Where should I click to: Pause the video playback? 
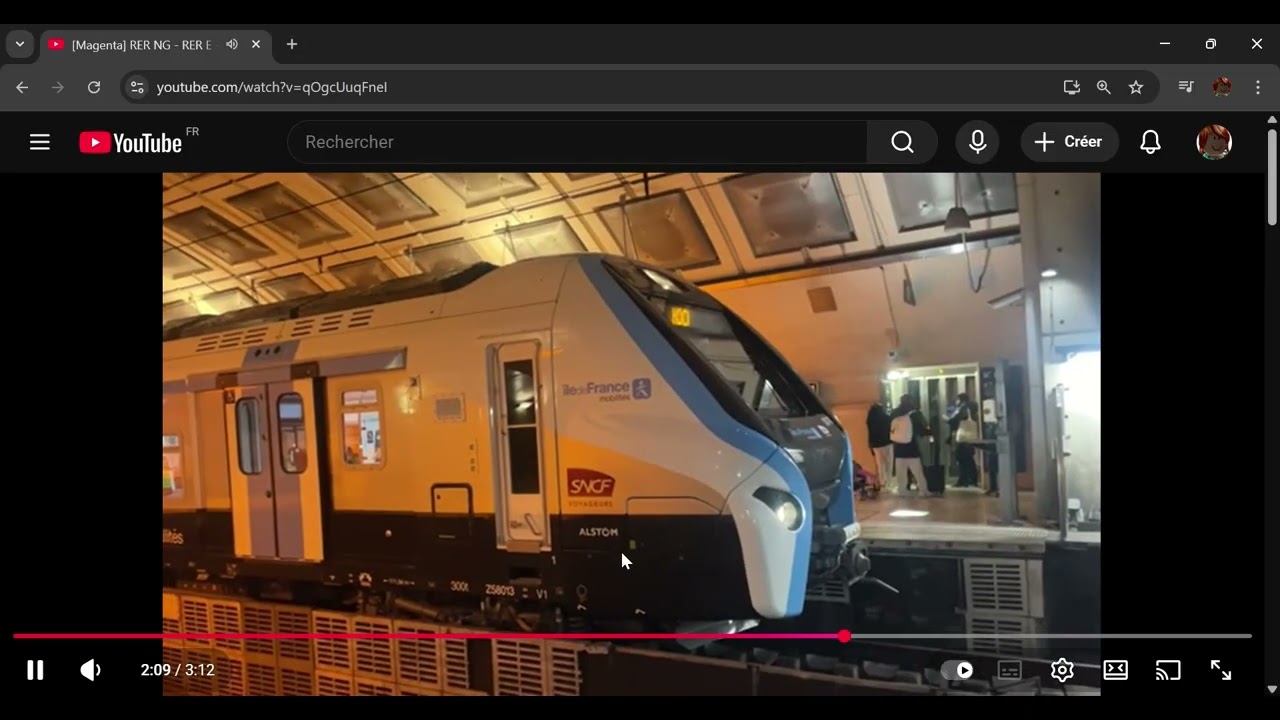point(35,670)
